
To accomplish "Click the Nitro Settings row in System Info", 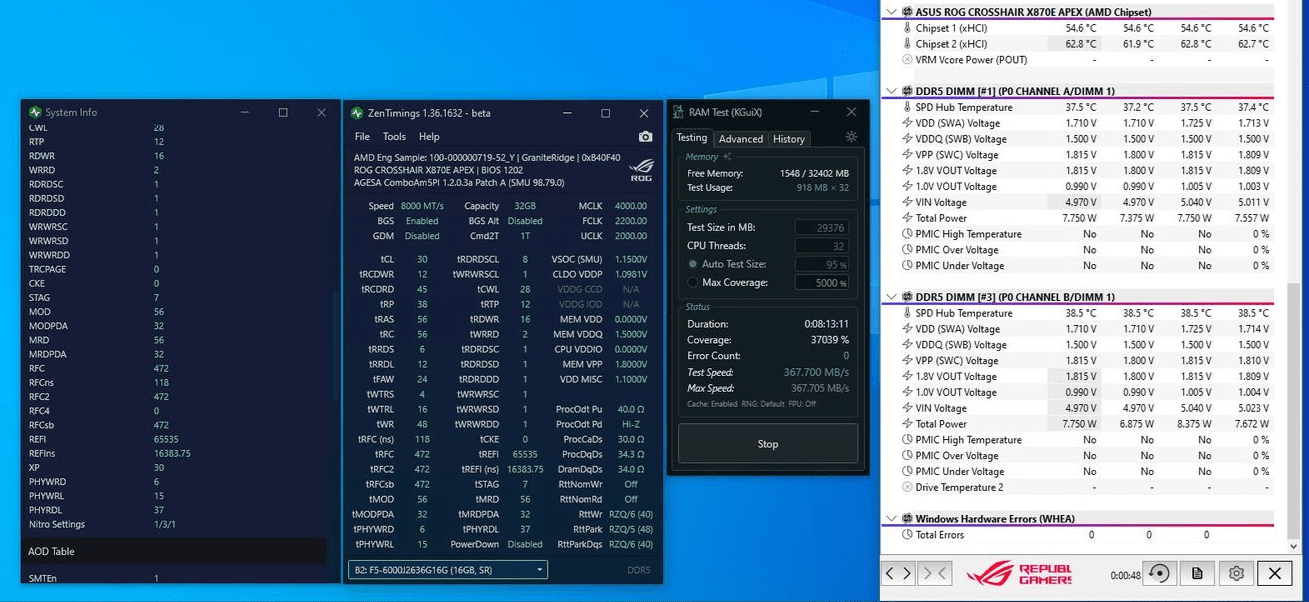I will coord(174,524).
